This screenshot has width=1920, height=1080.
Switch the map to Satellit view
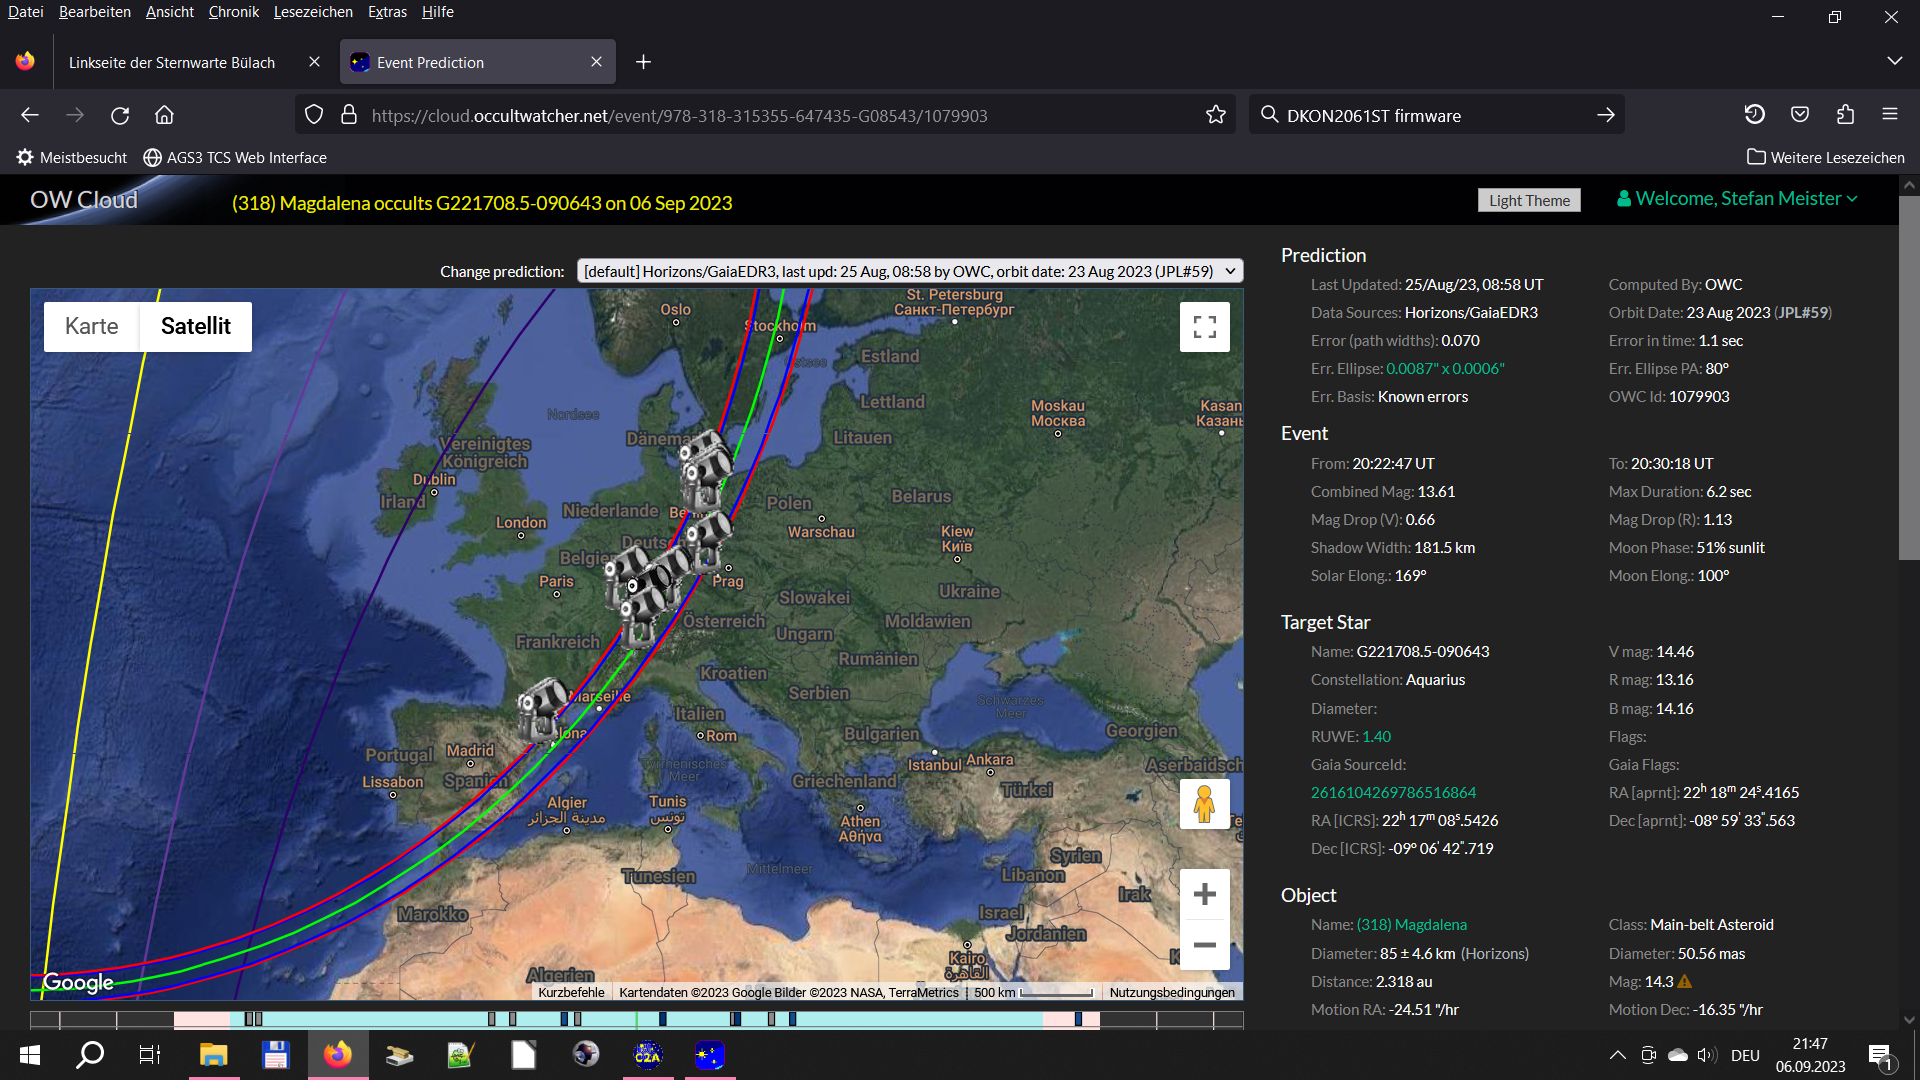(195, 326)
